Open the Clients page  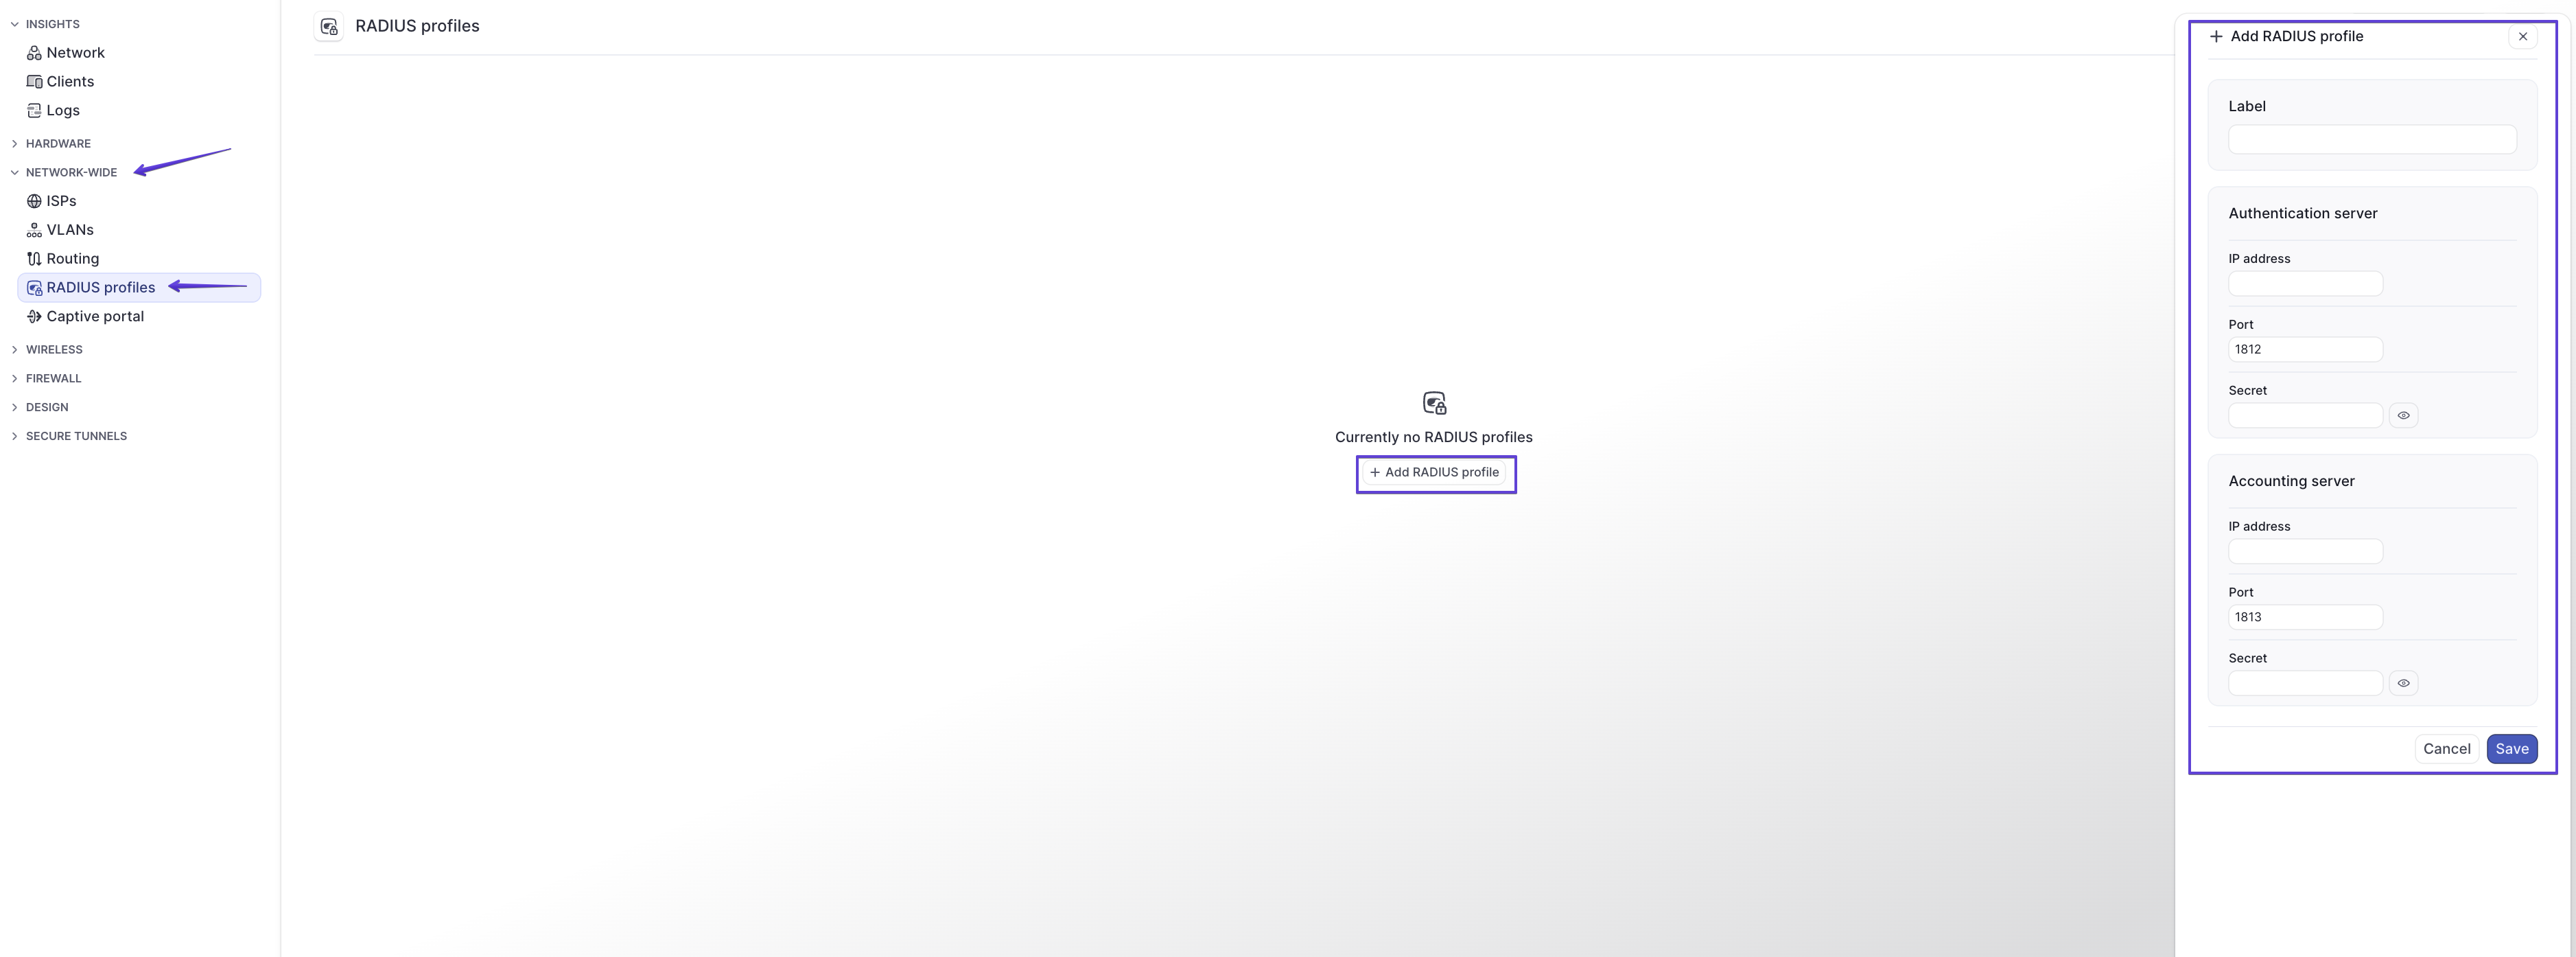pos(139,82)
